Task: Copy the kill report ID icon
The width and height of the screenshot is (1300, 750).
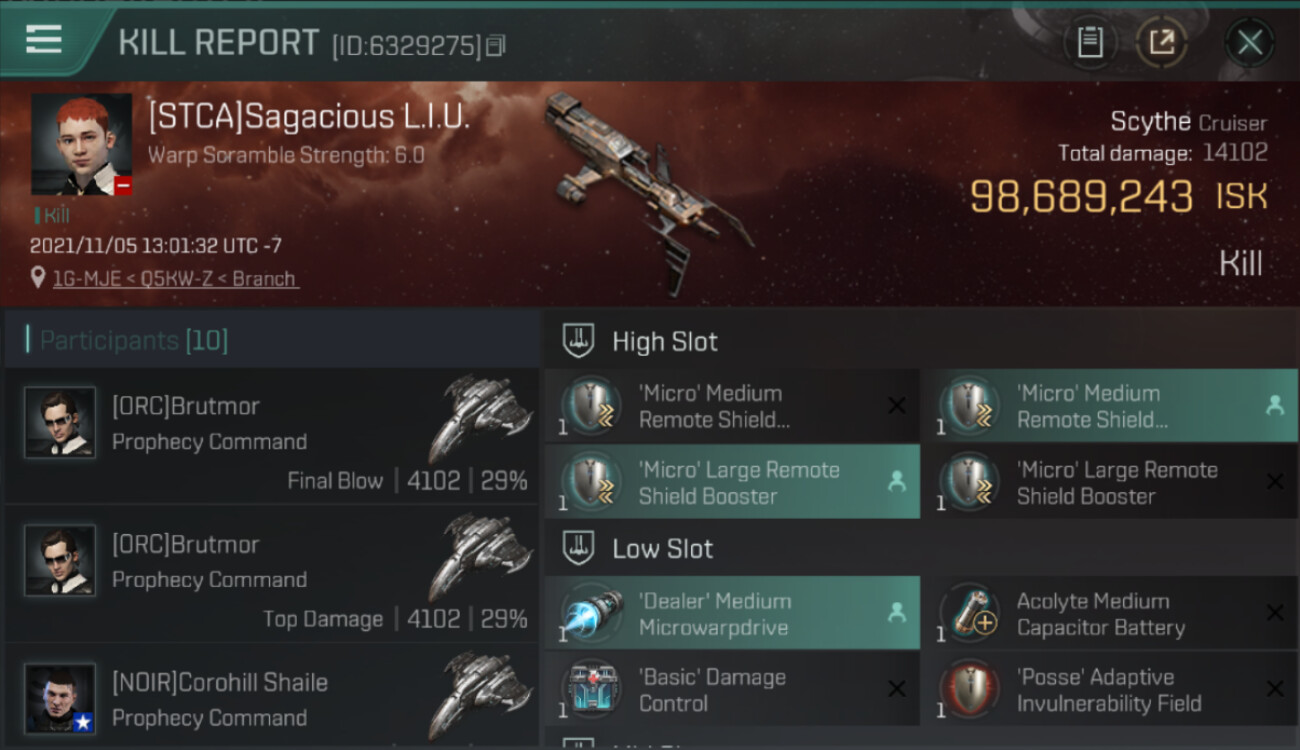Action: coord(496,45)
